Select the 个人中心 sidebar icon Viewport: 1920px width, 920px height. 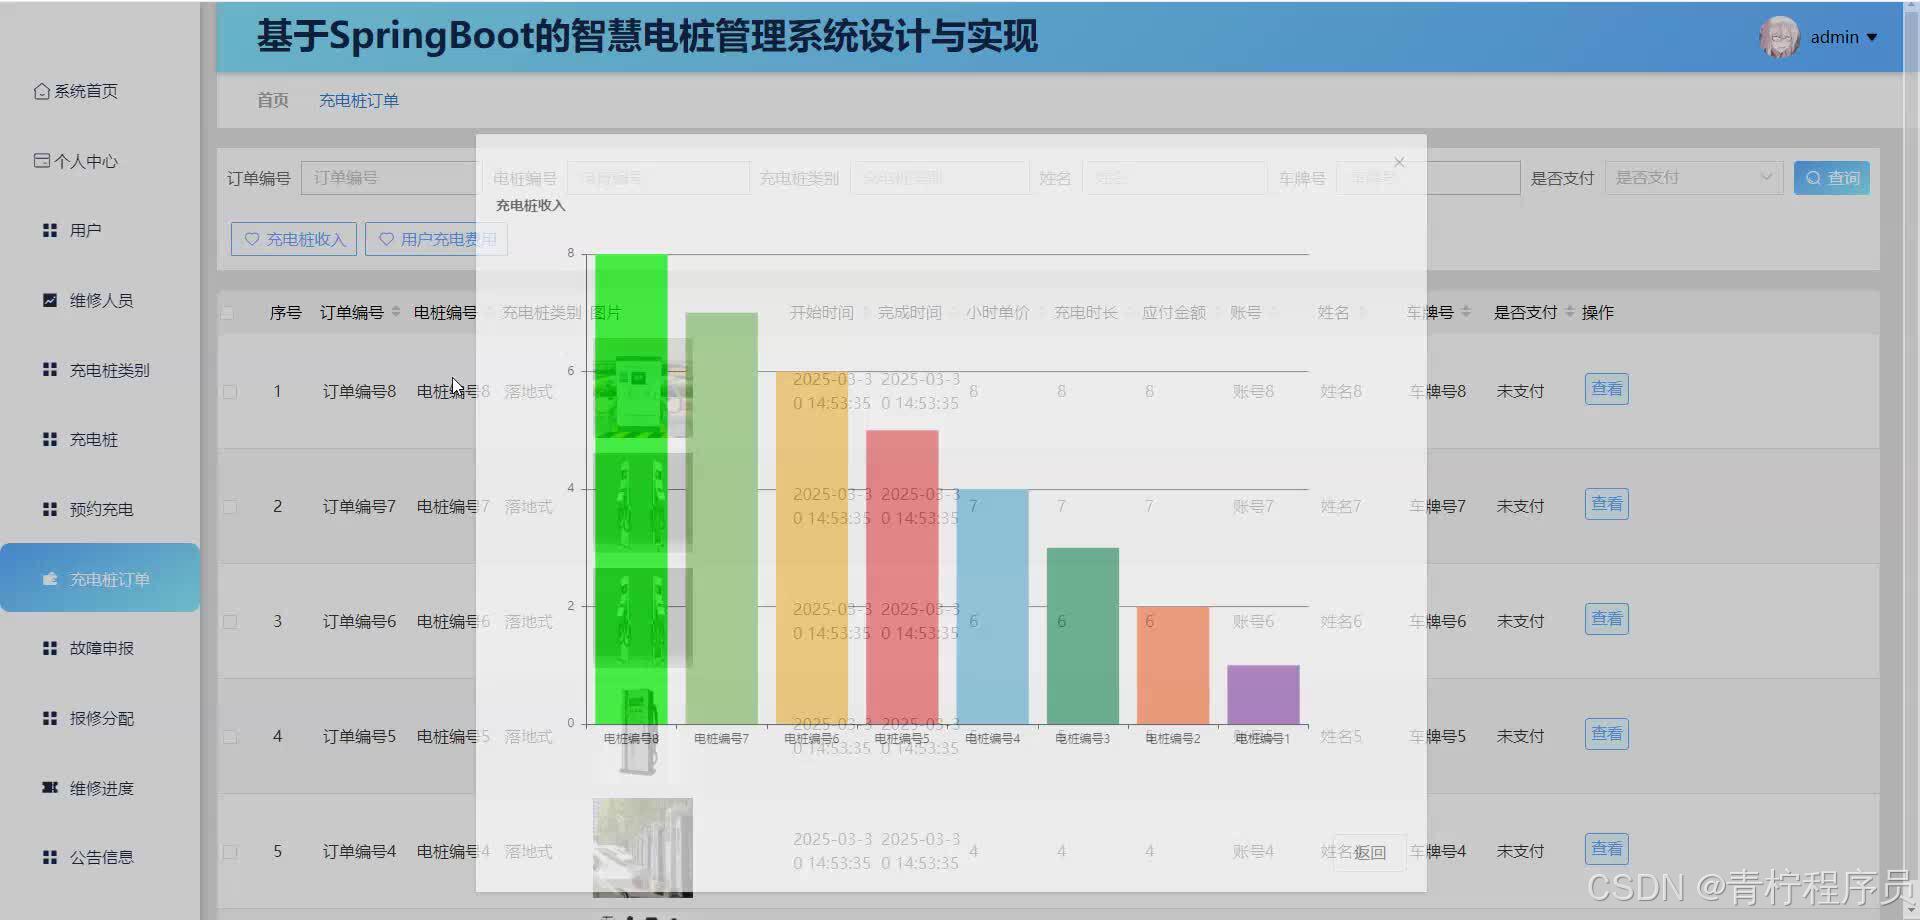(x=41, y=160)
